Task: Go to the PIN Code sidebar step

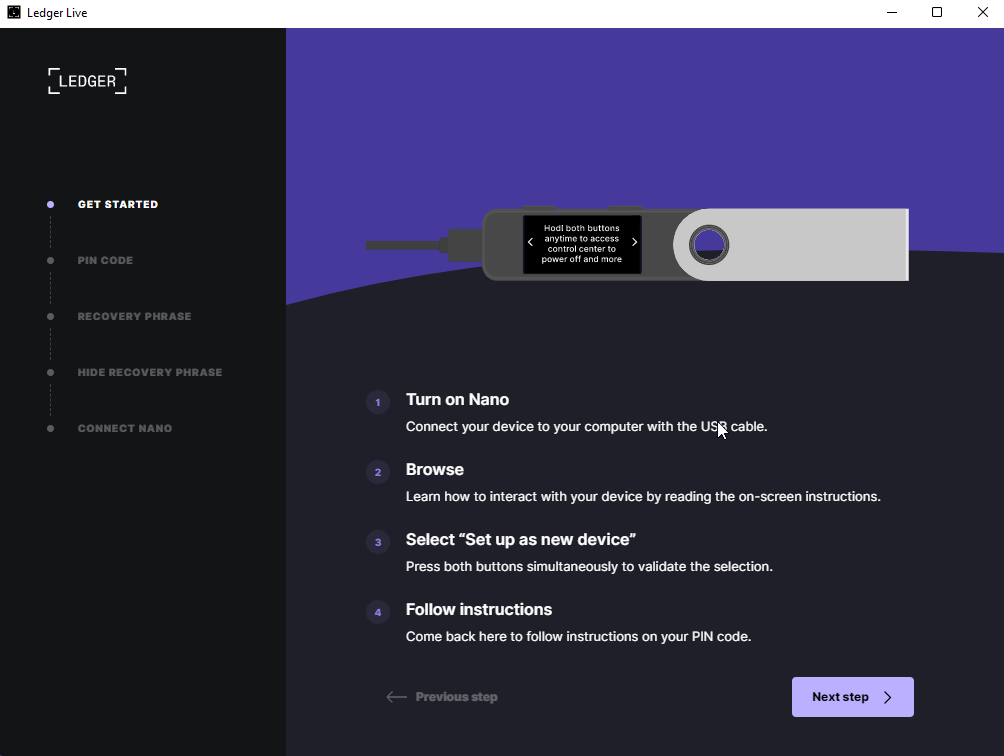Action: click(105, 260)
